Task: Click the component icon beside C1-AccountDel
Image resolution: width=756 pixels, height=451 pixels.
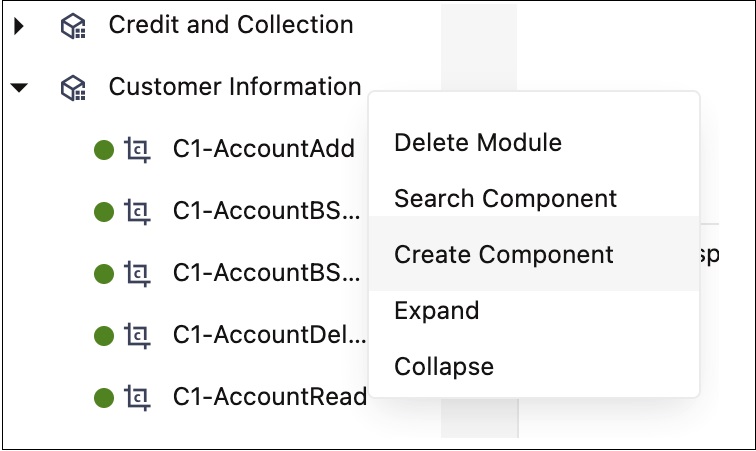Action: click(137, 336)
